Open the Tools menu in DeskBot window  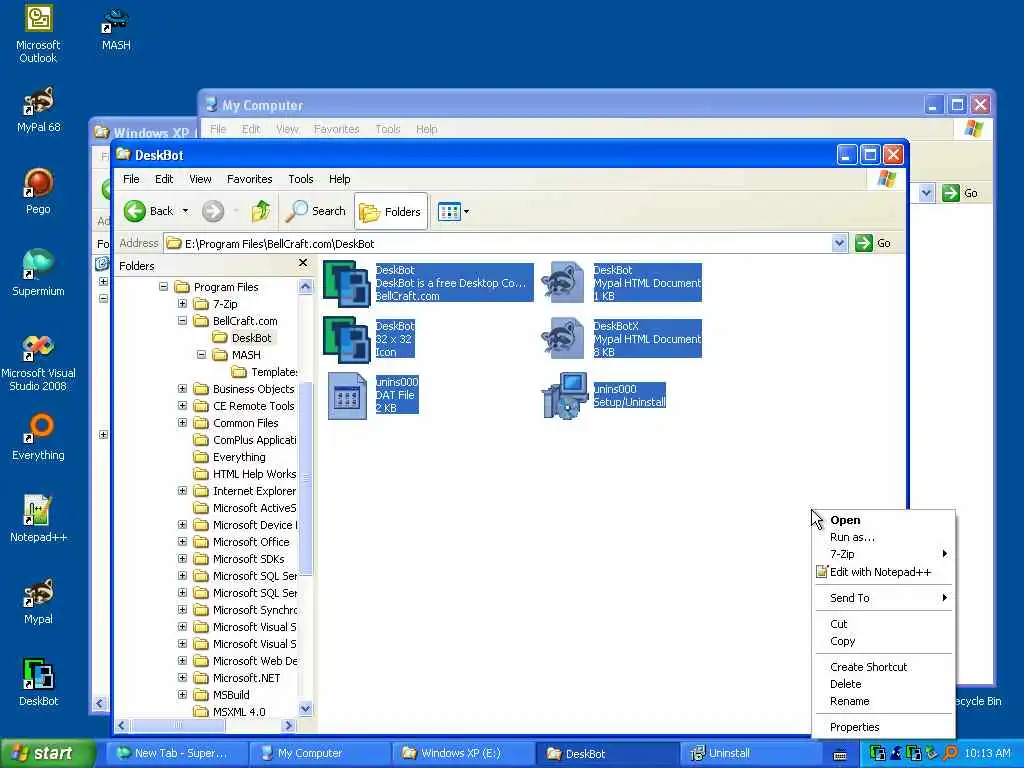[300, 179]
